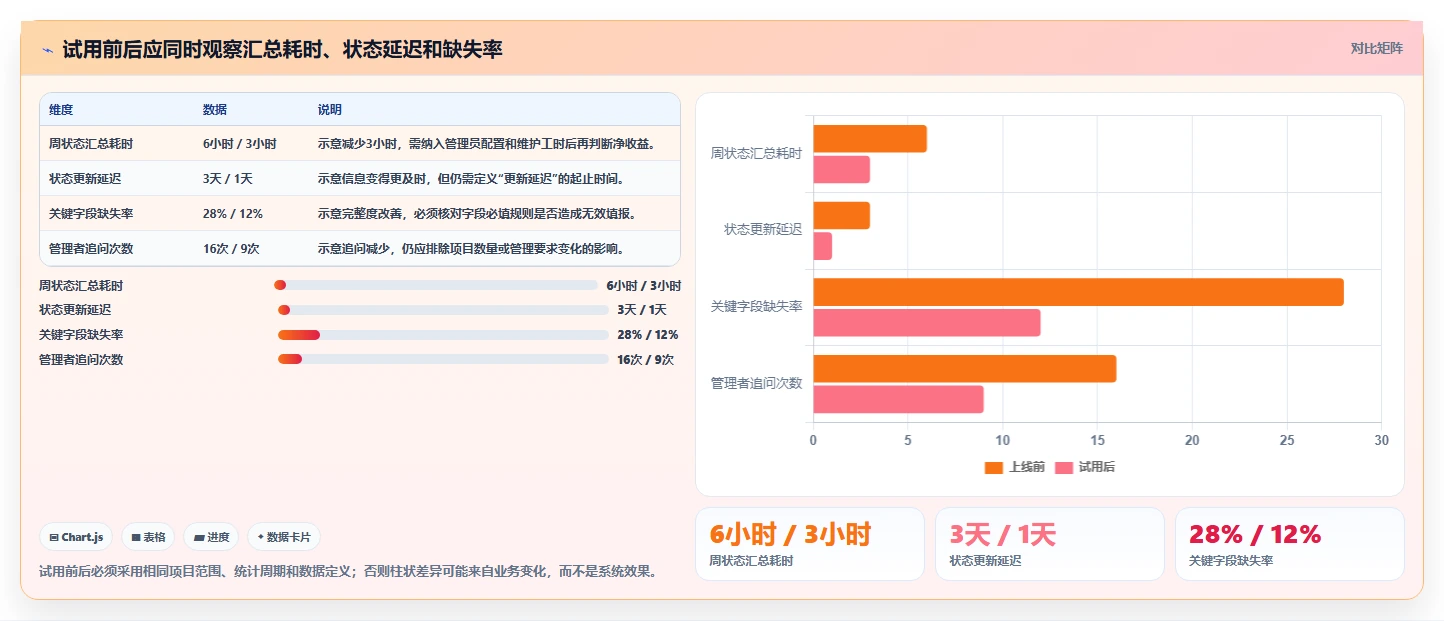Viewport: 1444px width, 621px height.
Task: Select the 表格 tag chip
Action: (148, 537)
